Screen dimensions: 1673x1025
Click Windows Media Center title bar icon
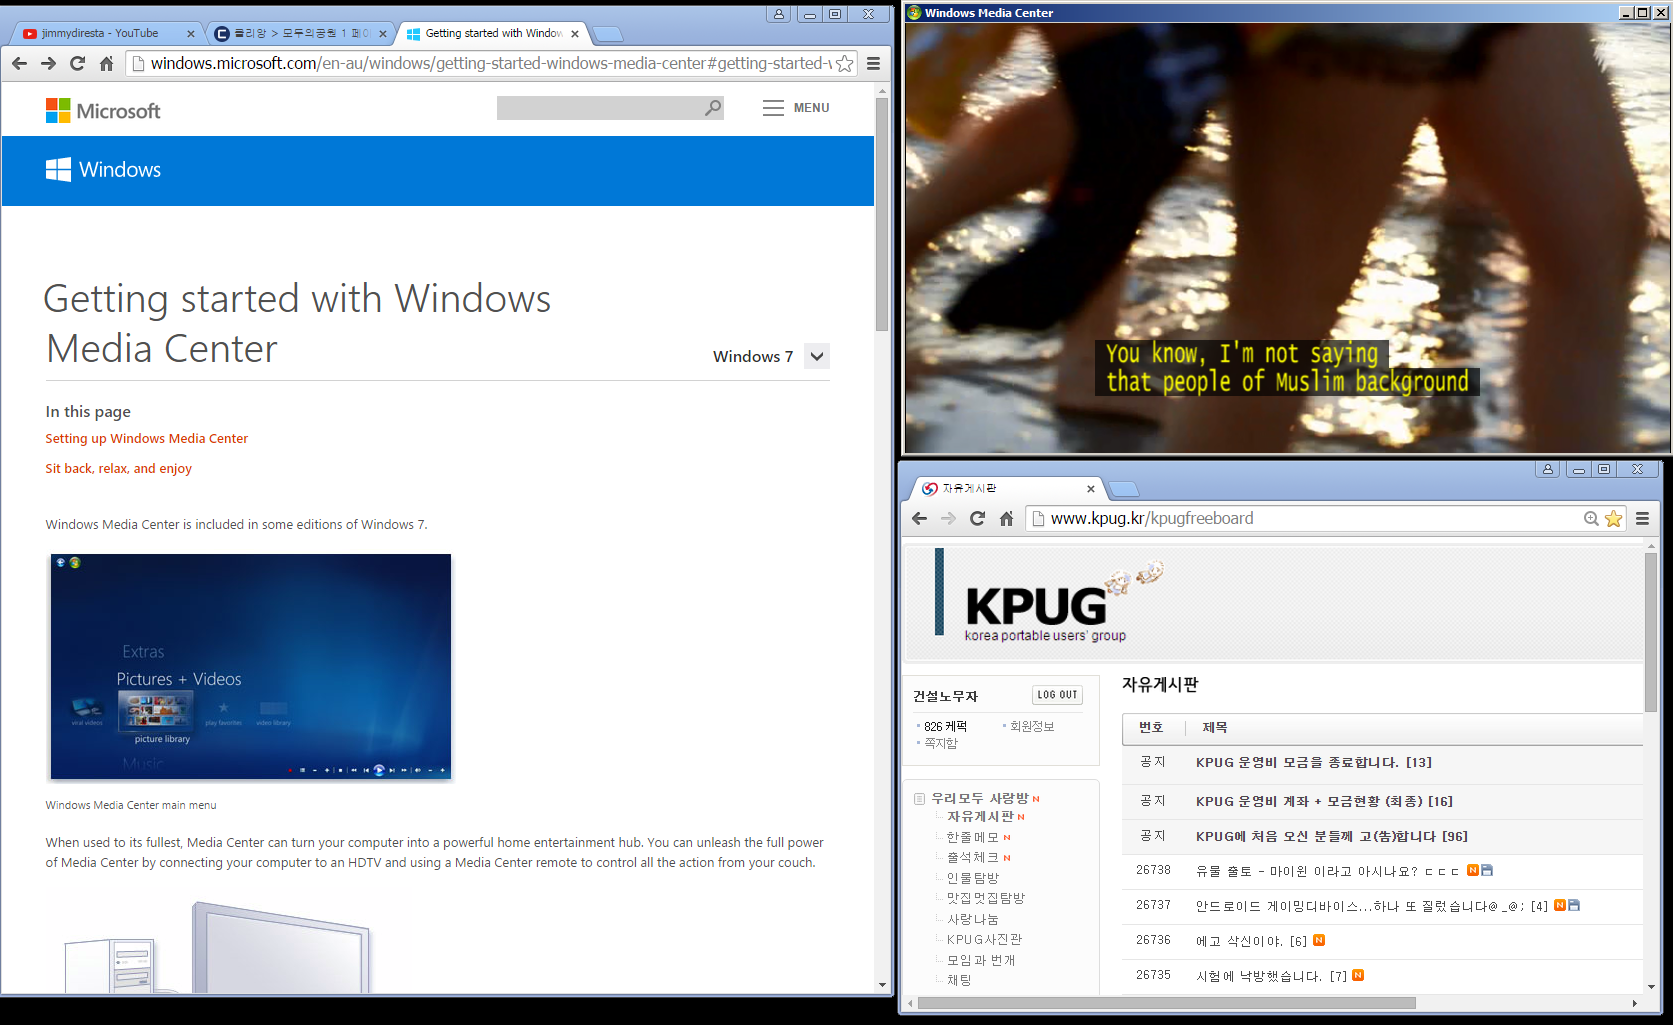coord(914,13)
